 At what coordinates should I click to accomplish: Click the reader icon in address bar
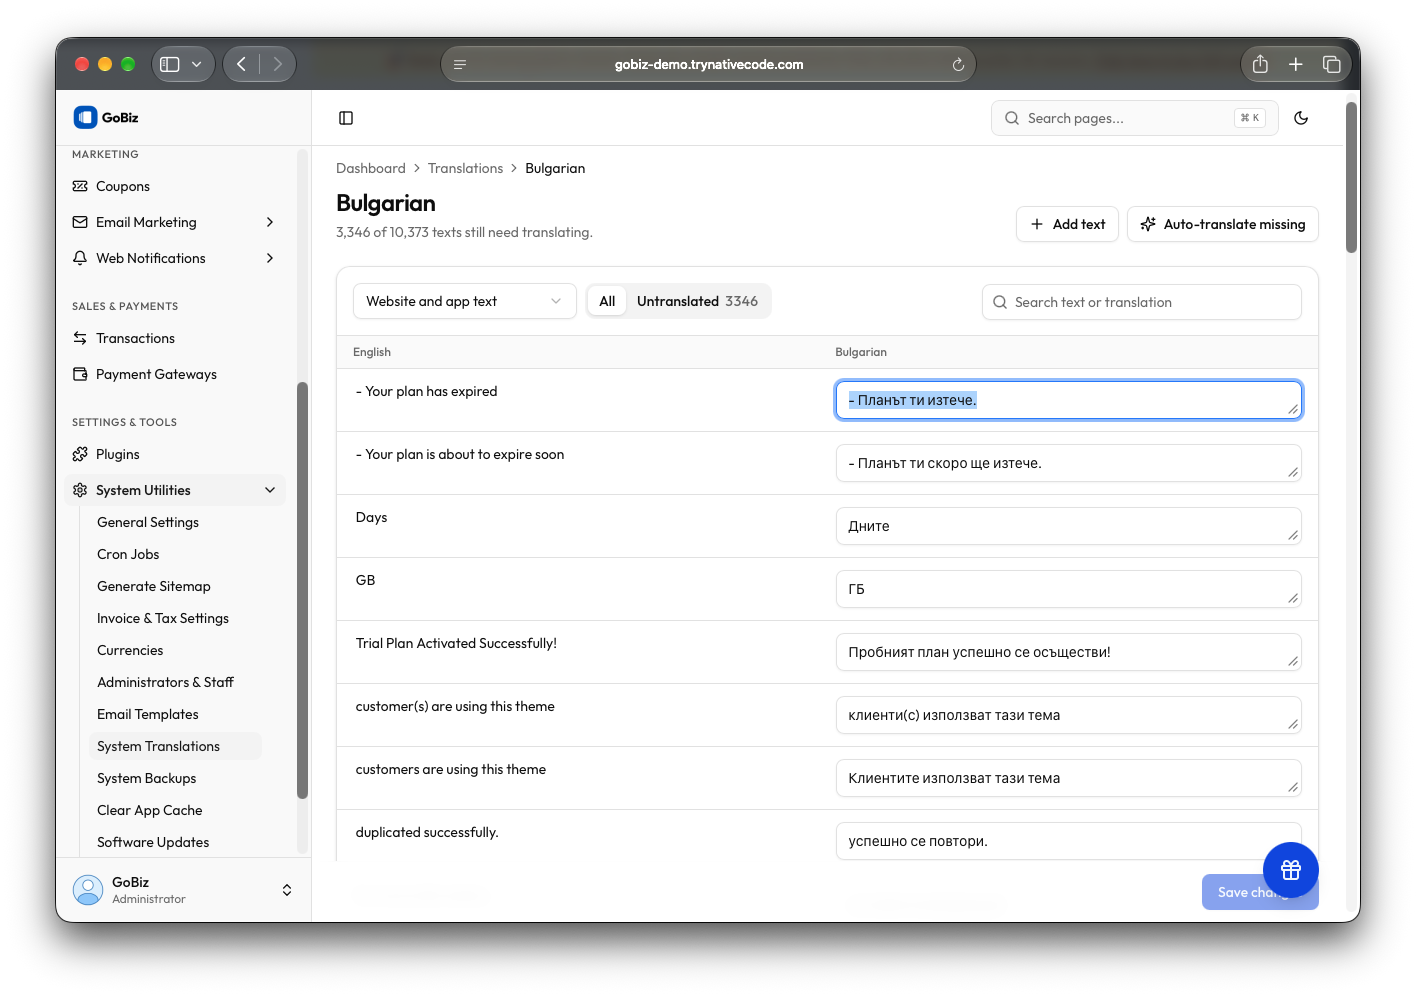click(x=460, y=64)
